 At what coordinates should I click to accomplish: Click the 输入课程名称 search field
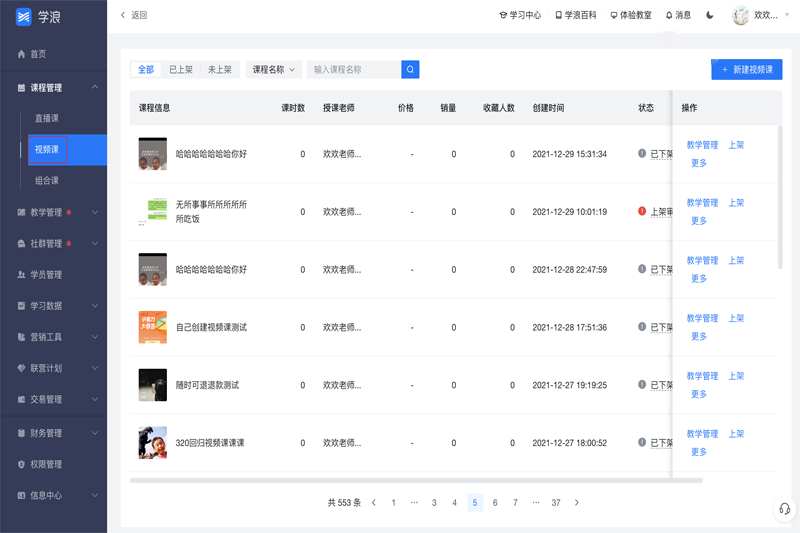354,70
